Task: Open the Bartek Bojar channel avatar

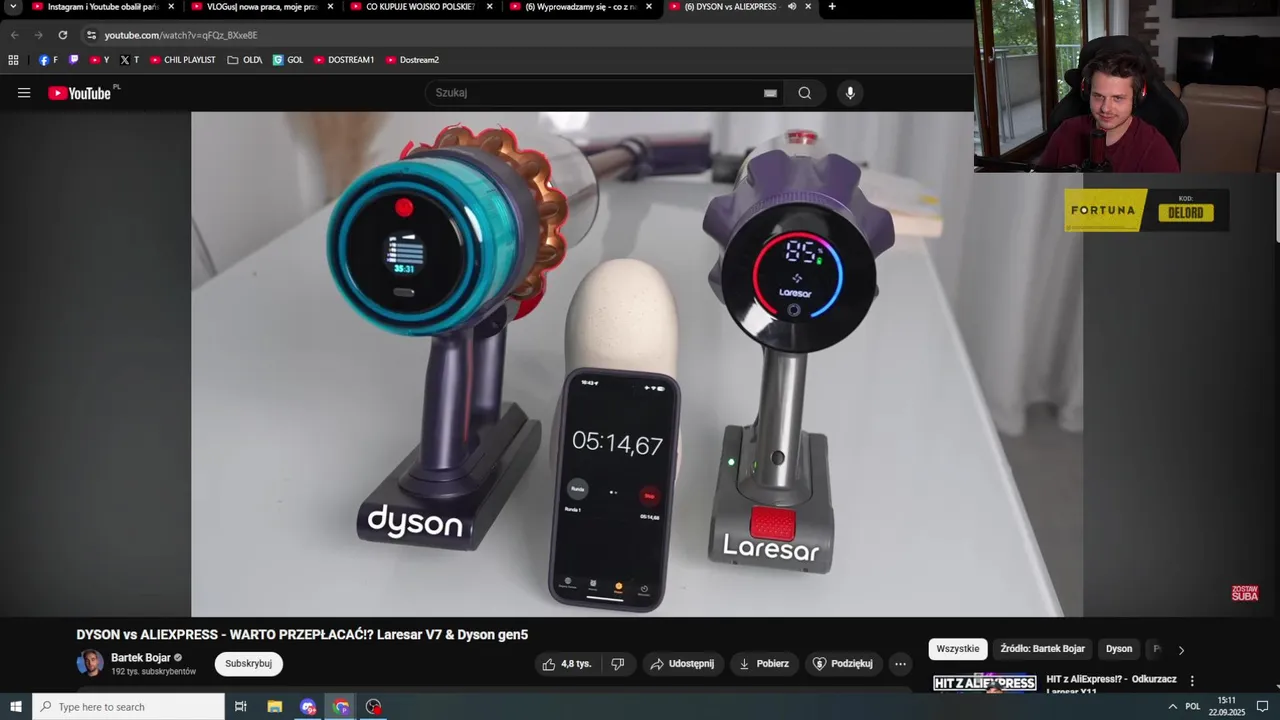Action: (x=90, y=663)
